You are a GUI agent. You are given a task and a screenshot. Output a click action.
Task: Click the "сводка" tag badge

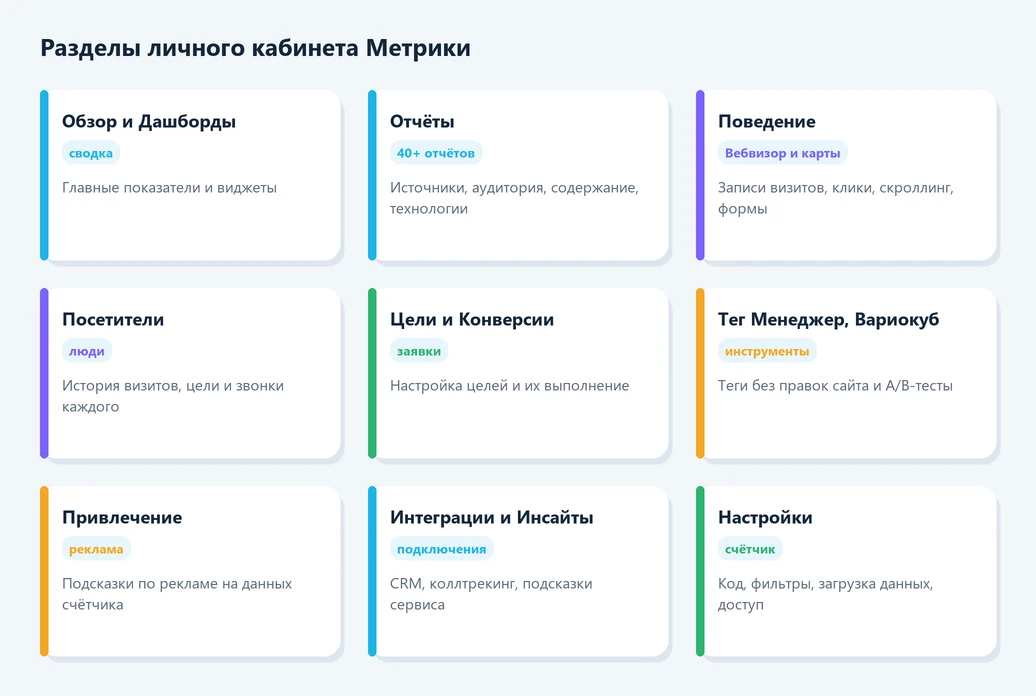[91, 153]
